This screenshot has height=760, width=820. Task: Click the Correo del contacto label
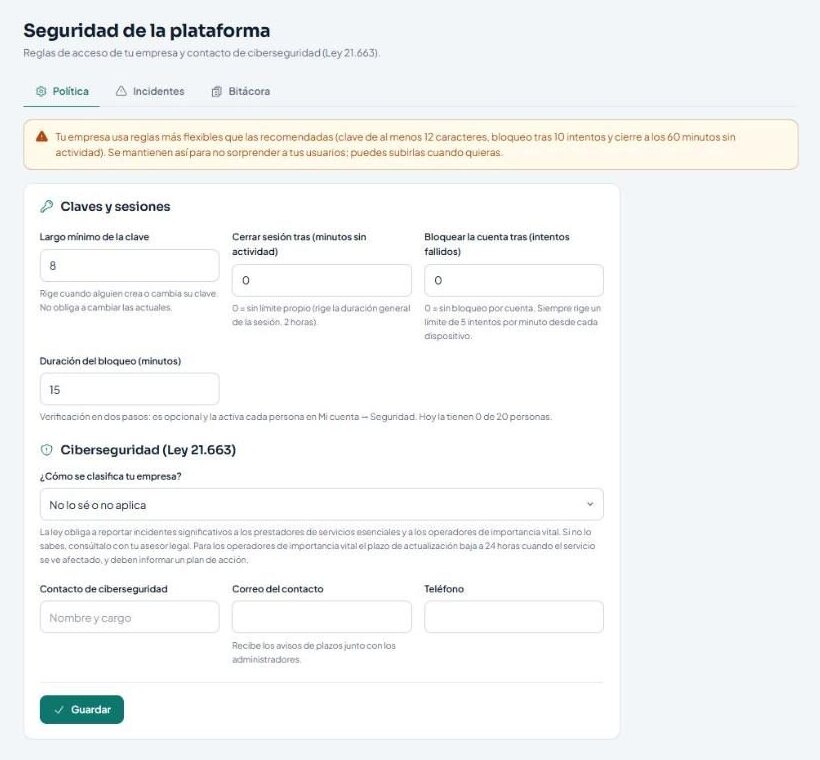[x=278, y=589]
